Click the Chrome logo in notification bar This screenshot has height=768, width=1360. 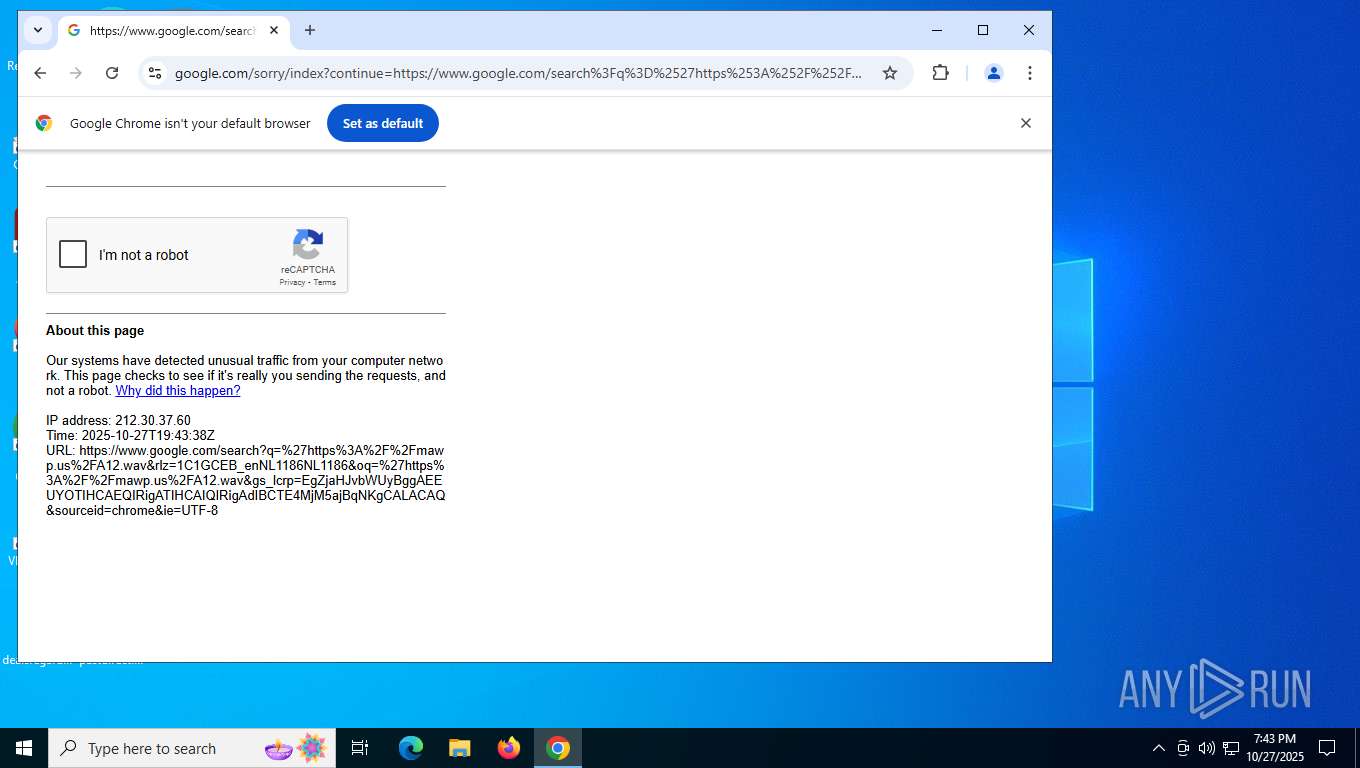tap(44, 123)
